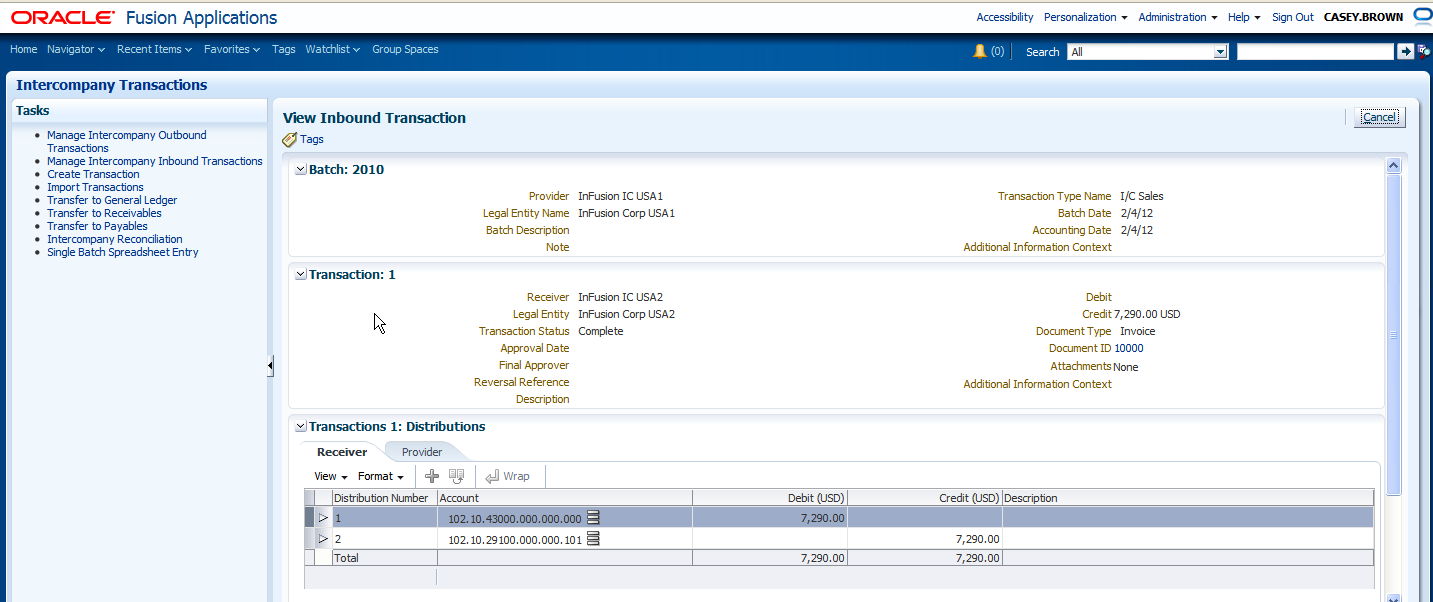Open the Watchlist dropdown

click(333, 49)
